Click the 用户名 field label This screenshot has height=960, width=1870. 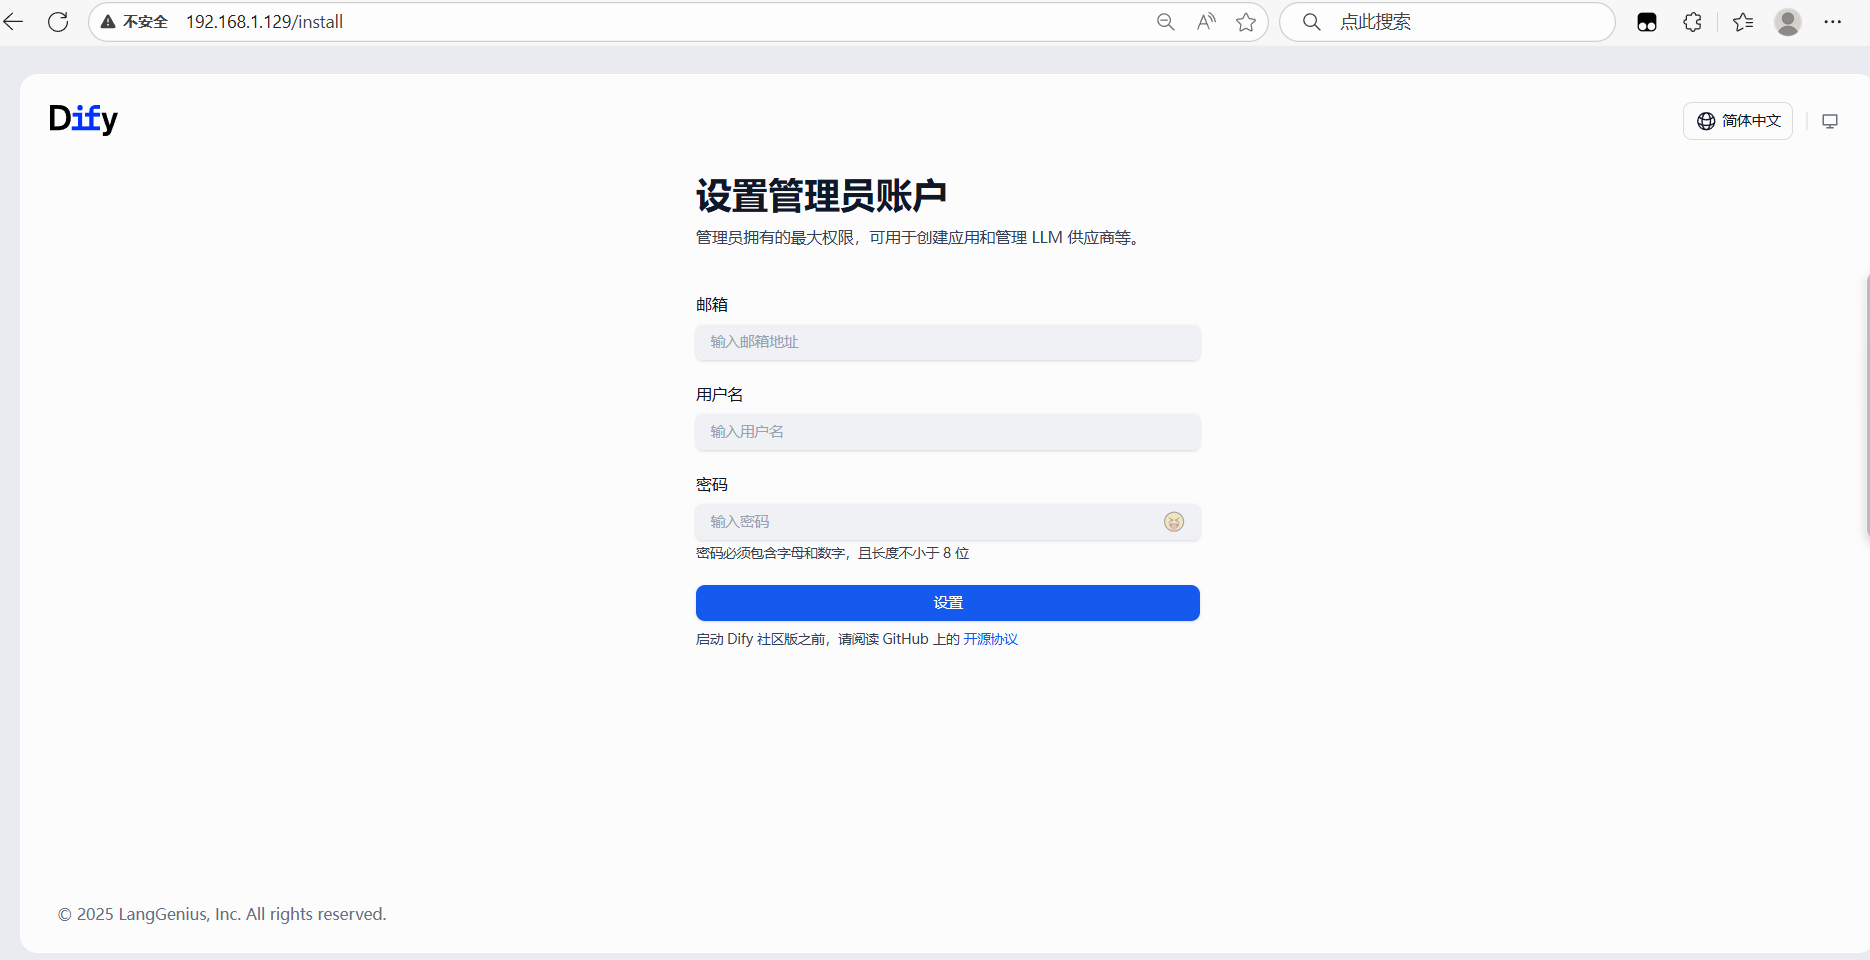pyautogui.click(x=720, y=395)
